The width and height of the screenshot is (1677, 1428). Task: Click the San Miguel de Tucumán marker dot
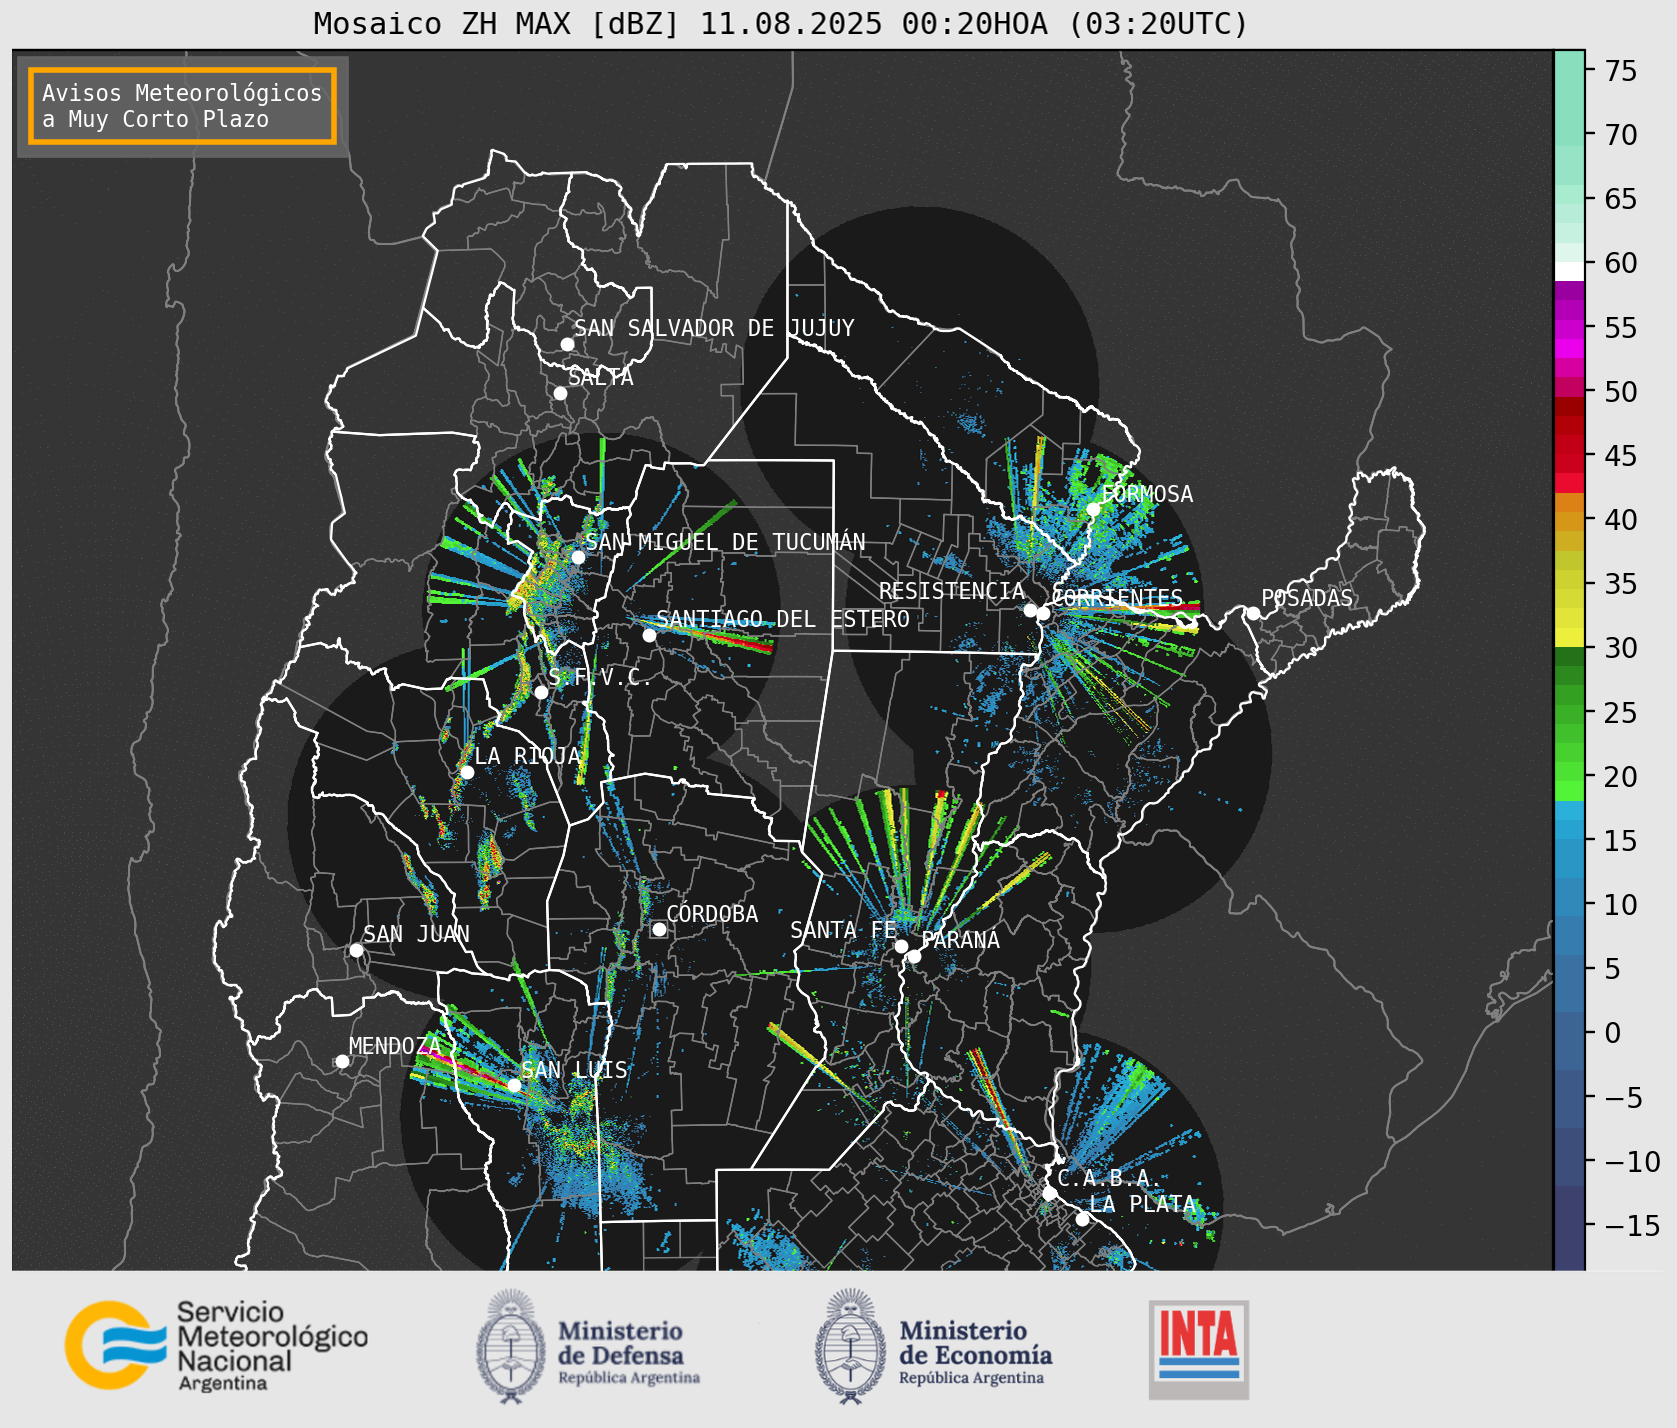tap(577, 557)
